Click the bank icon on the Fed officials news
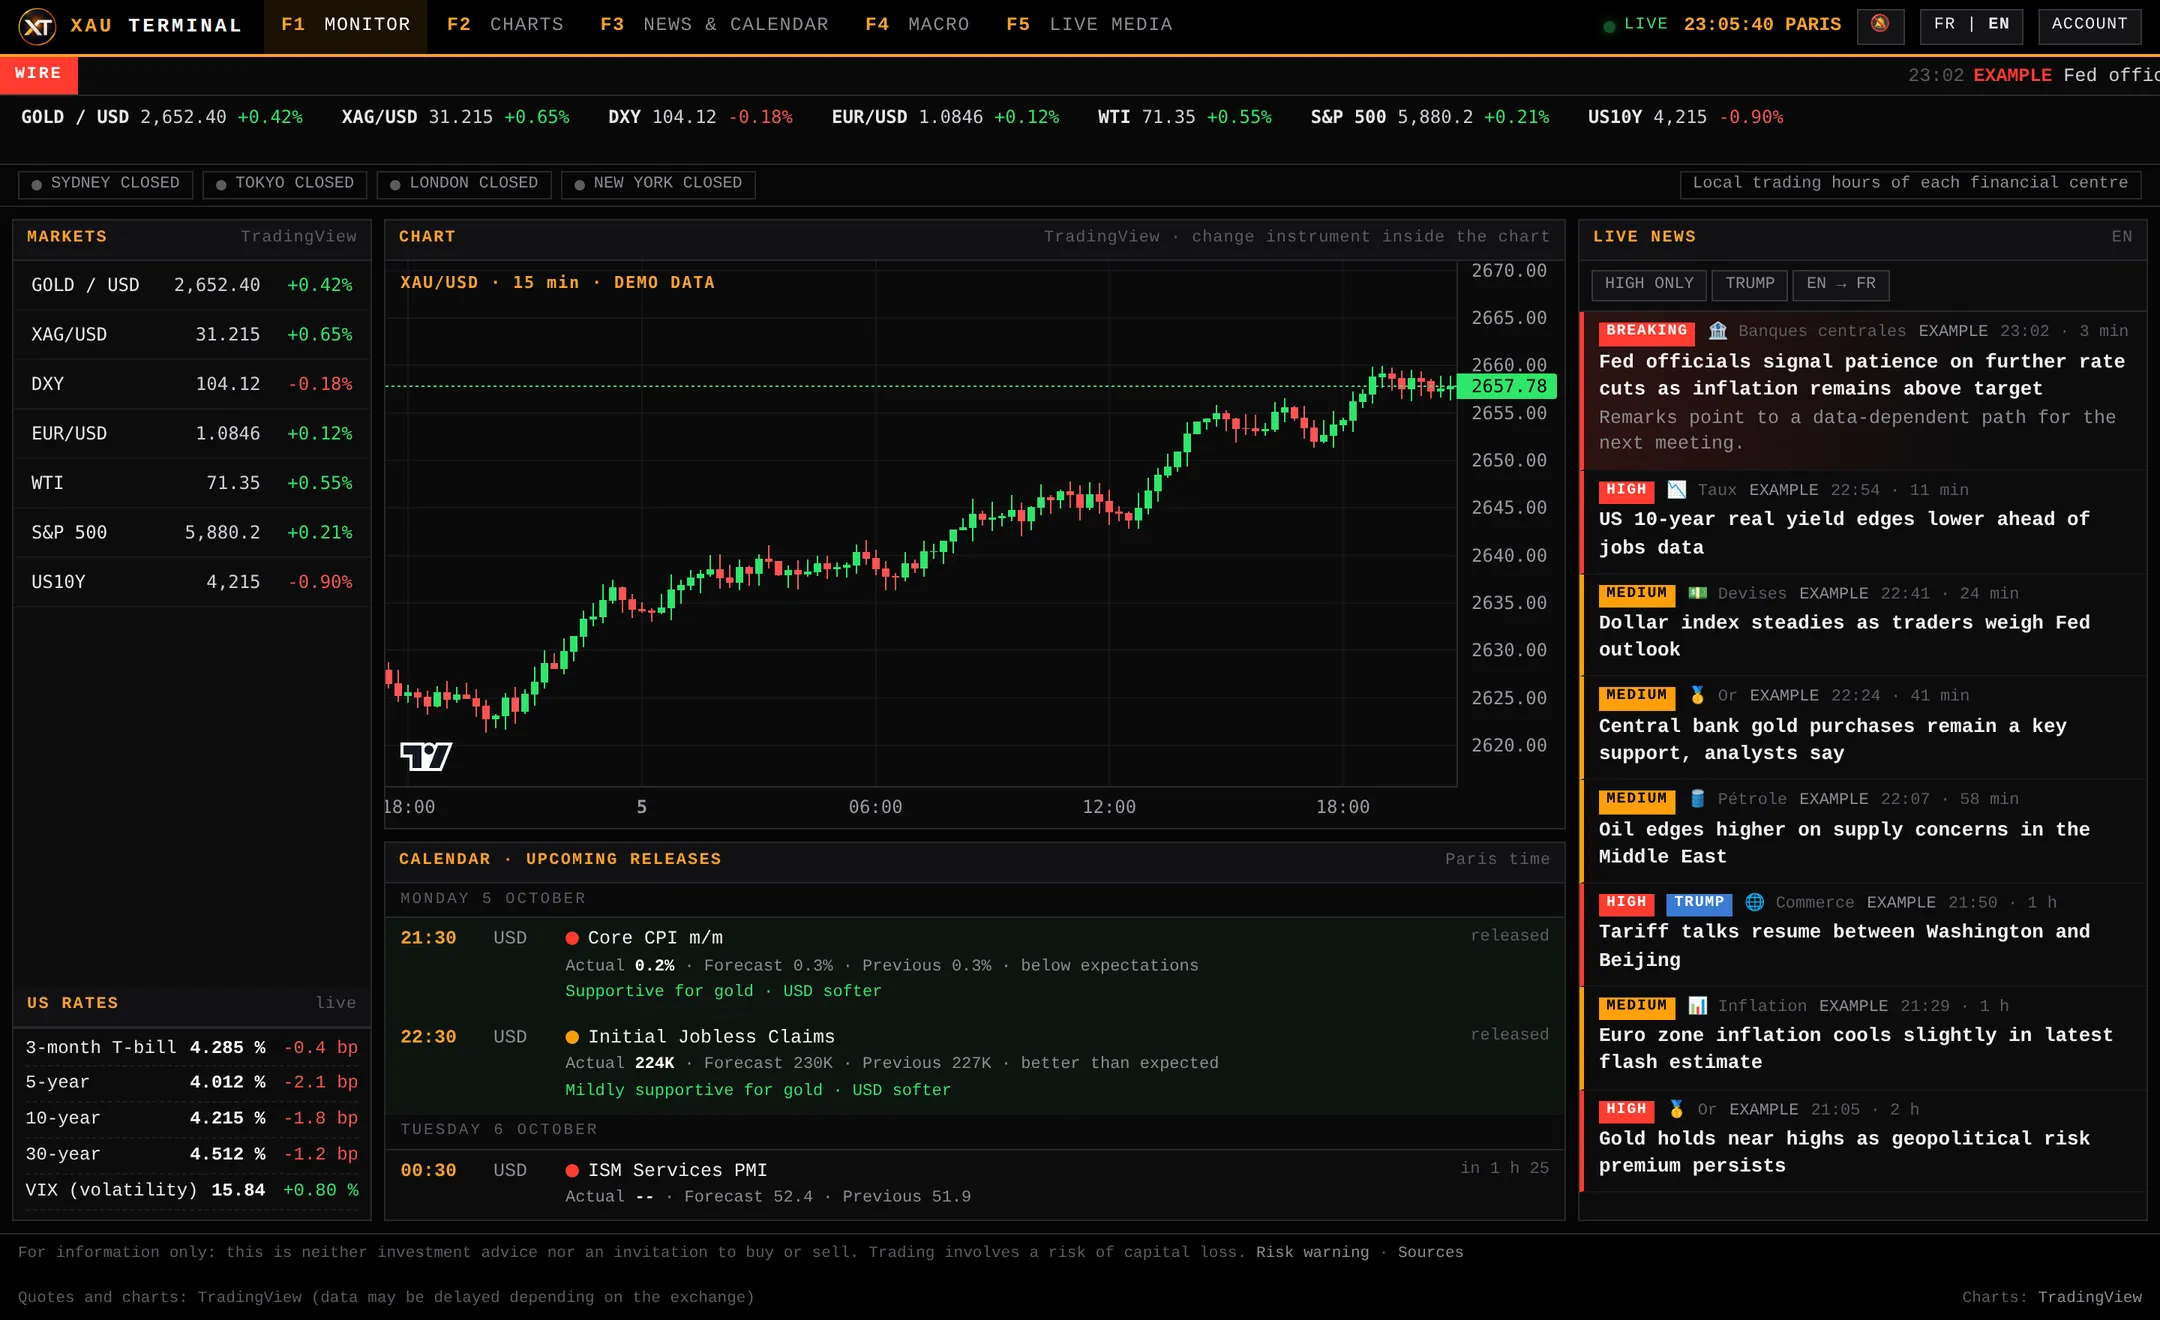The height and width of the screenshot is (1320, 2160). click(x=1718, y=331)
